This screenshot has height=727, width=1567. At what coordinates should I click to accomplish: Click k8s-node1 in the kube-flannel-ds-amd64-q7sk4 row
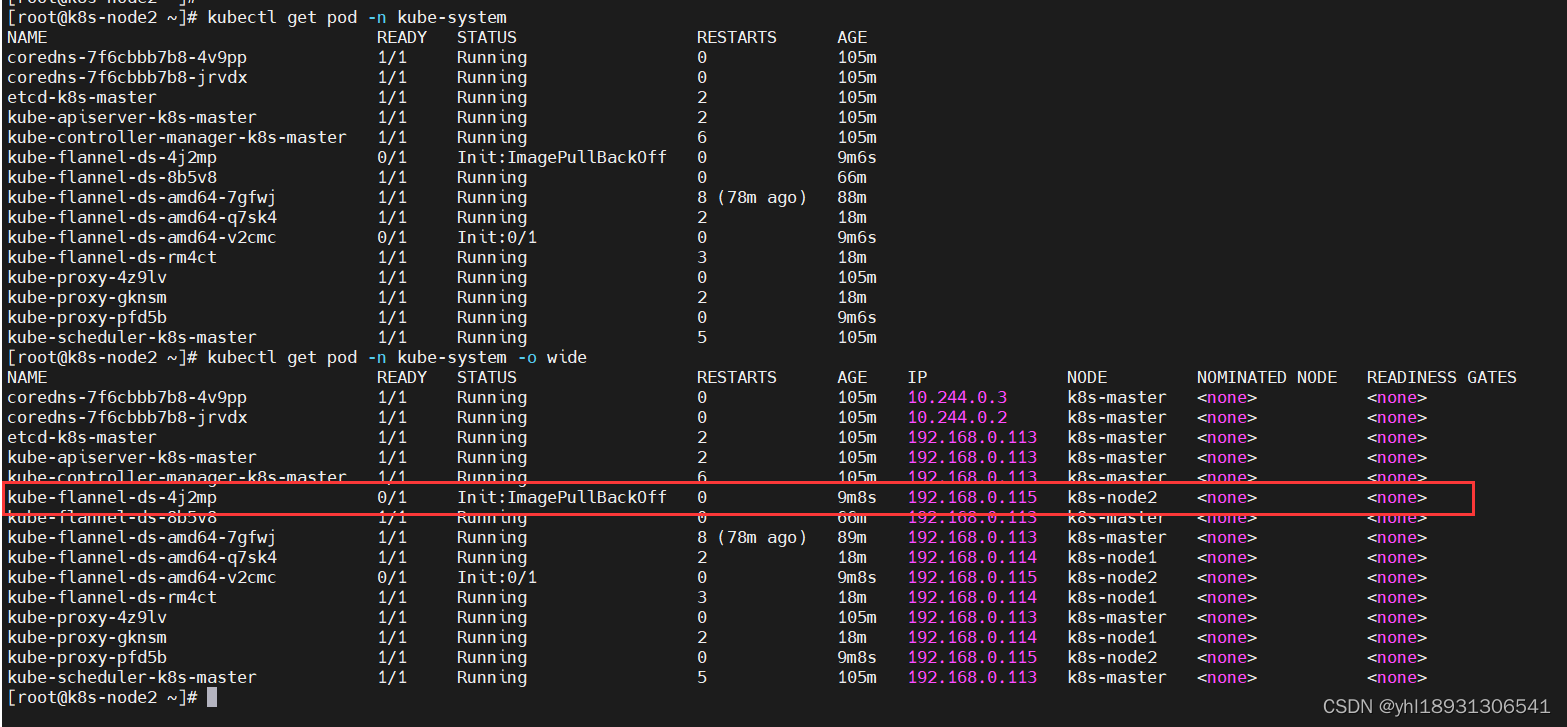(x=1112, y=557)
